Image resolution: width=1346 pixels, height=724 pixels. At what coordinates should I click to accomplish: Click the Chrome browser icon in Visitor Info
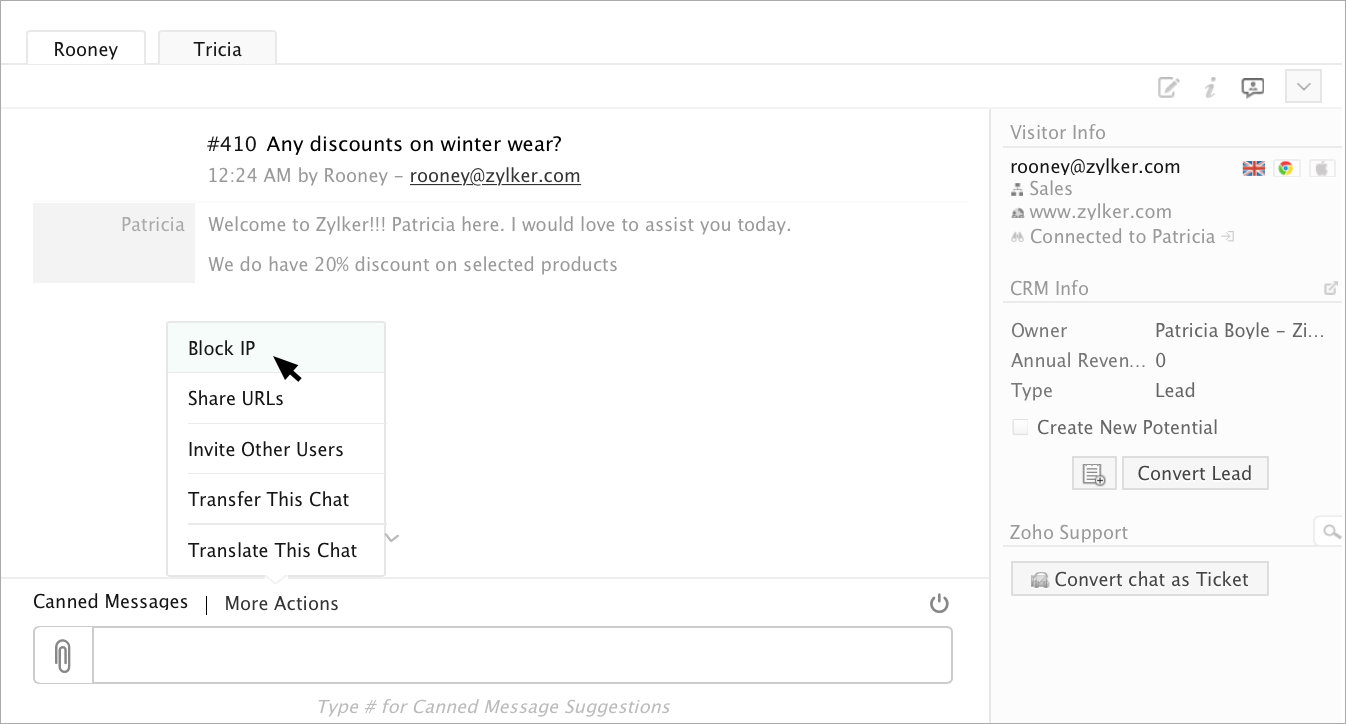[1287, 168]
